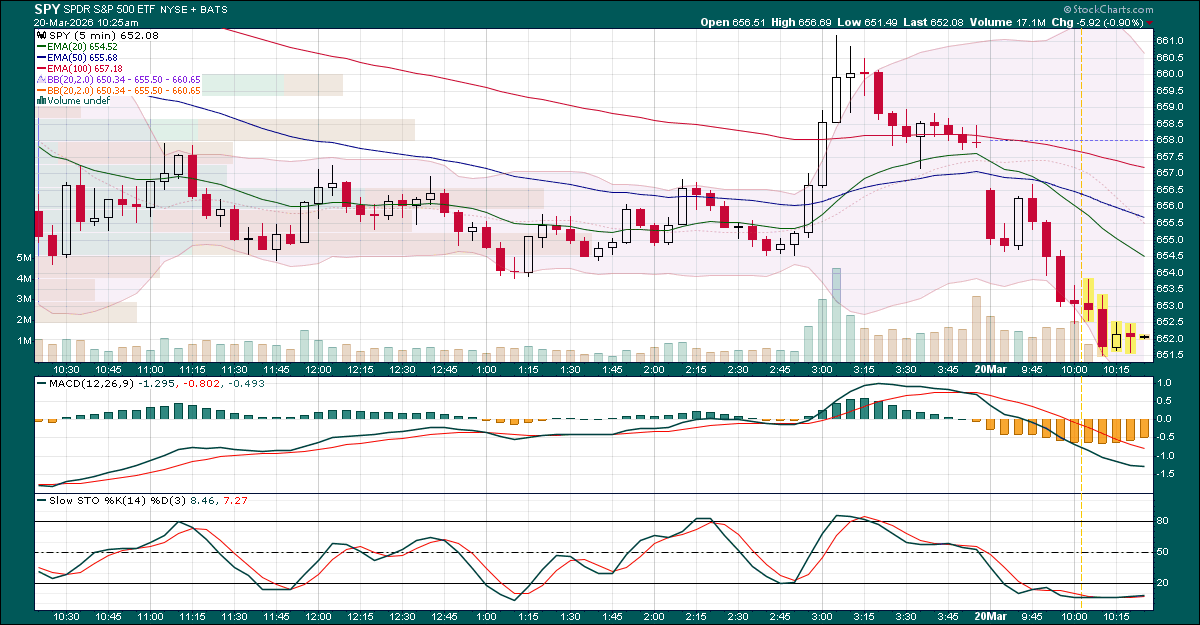Click the 11:15 time label under price chart
Screen dimensions: 1200x625
coord(191,369)
